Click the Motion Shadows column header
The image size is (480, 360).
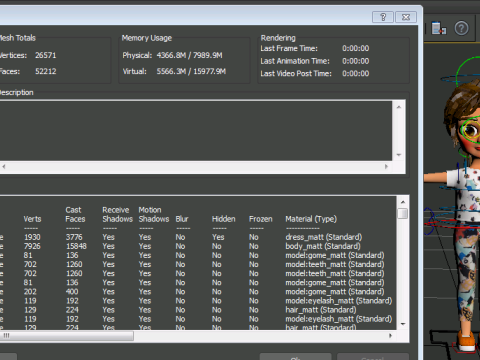154,214
